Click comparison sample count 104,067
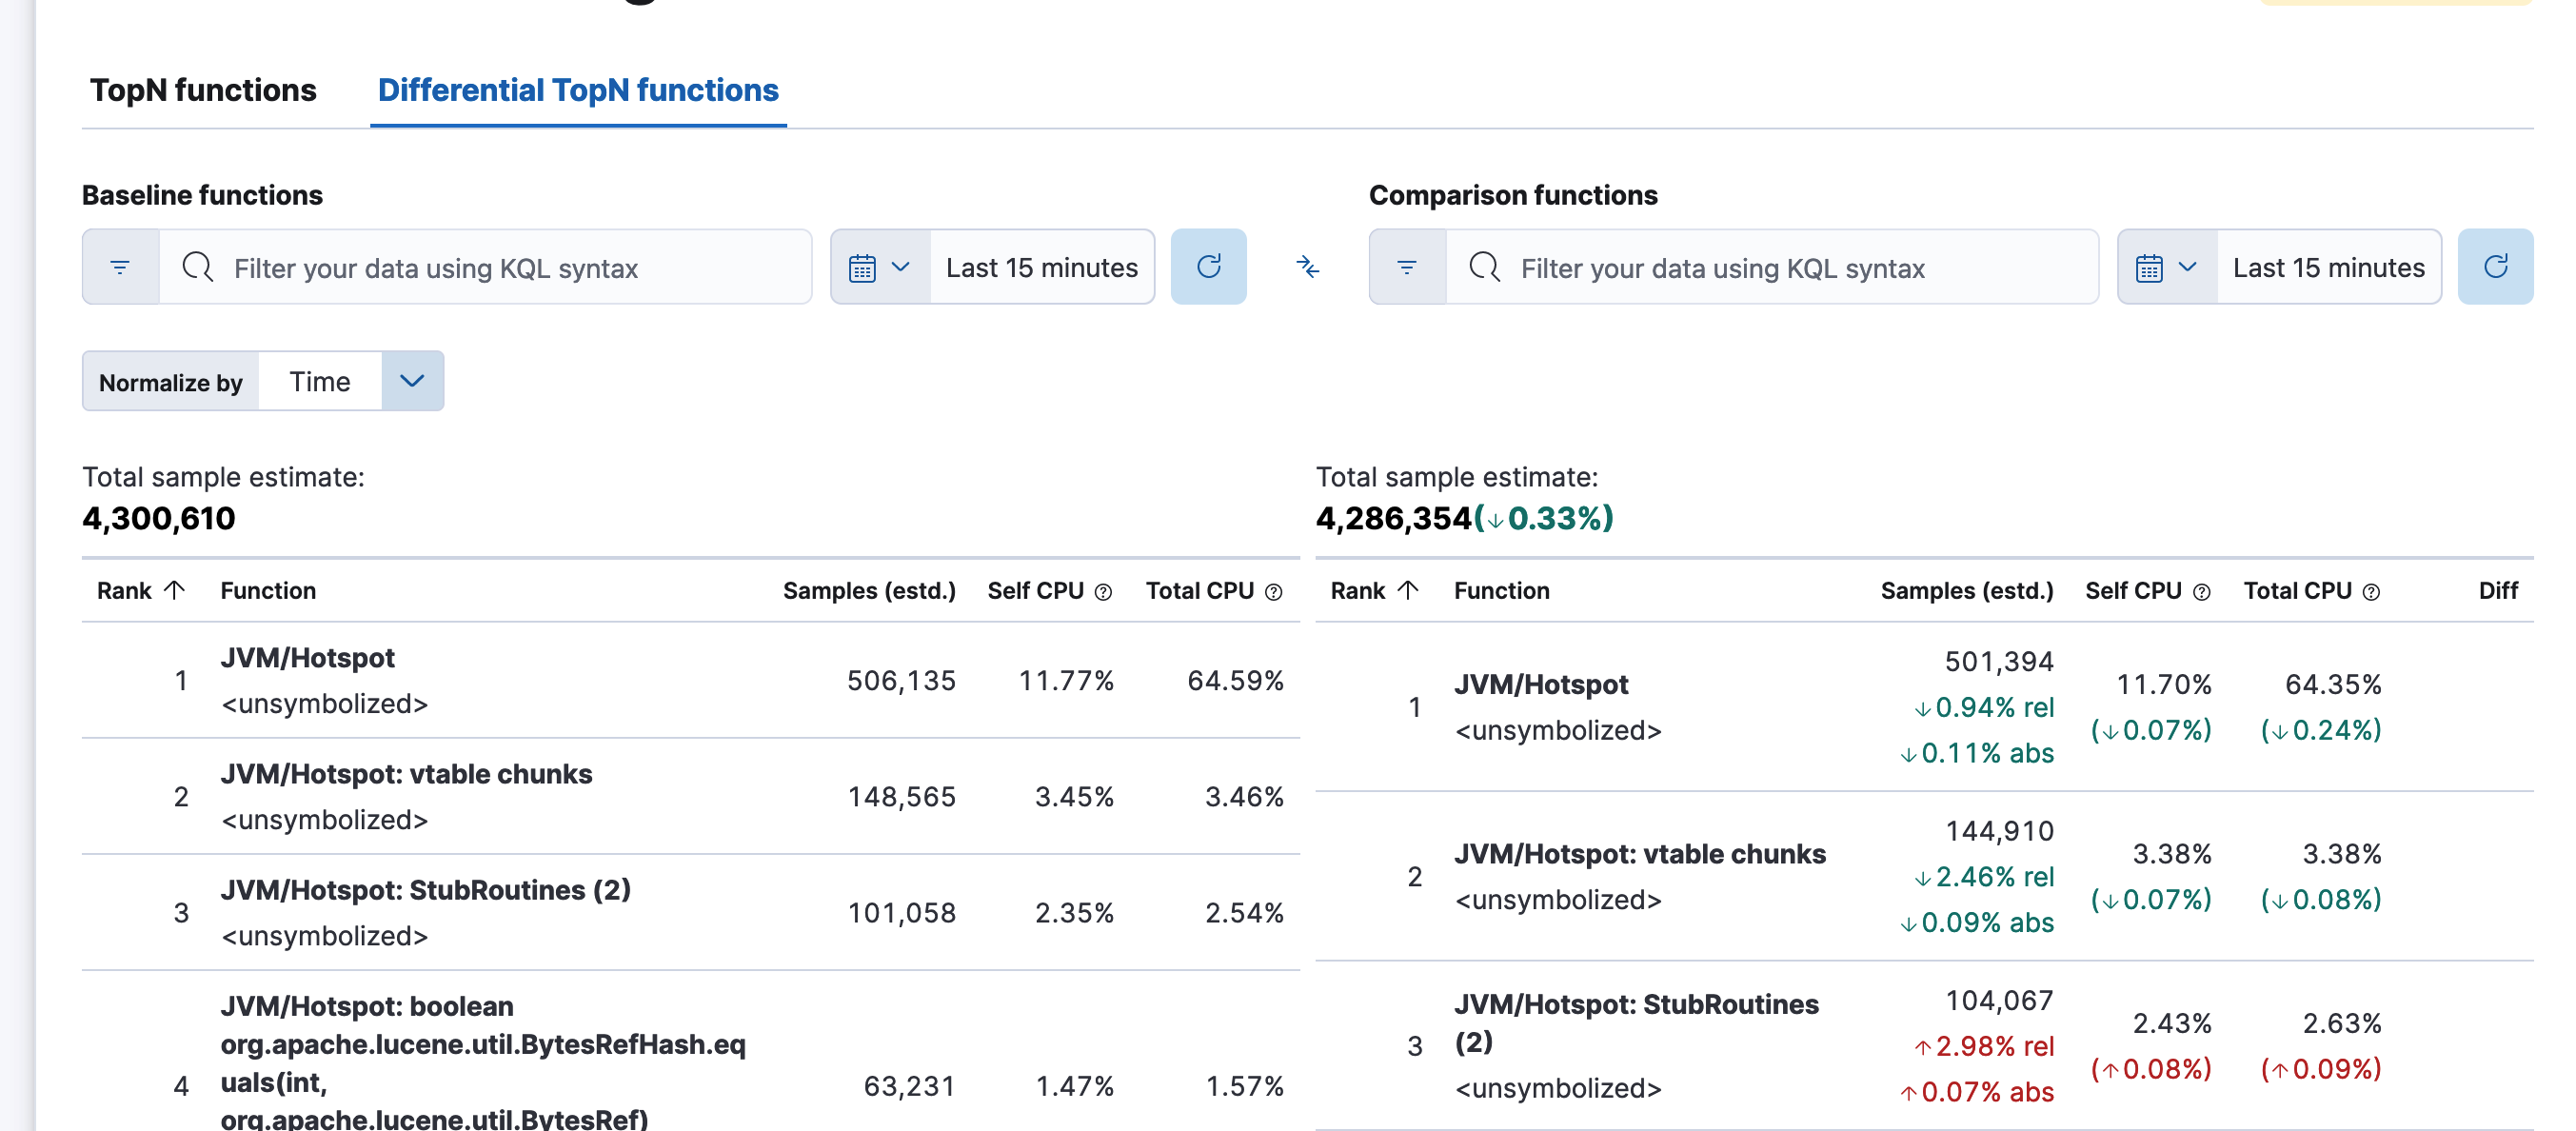2576x1131 pixels. 1999,1000
